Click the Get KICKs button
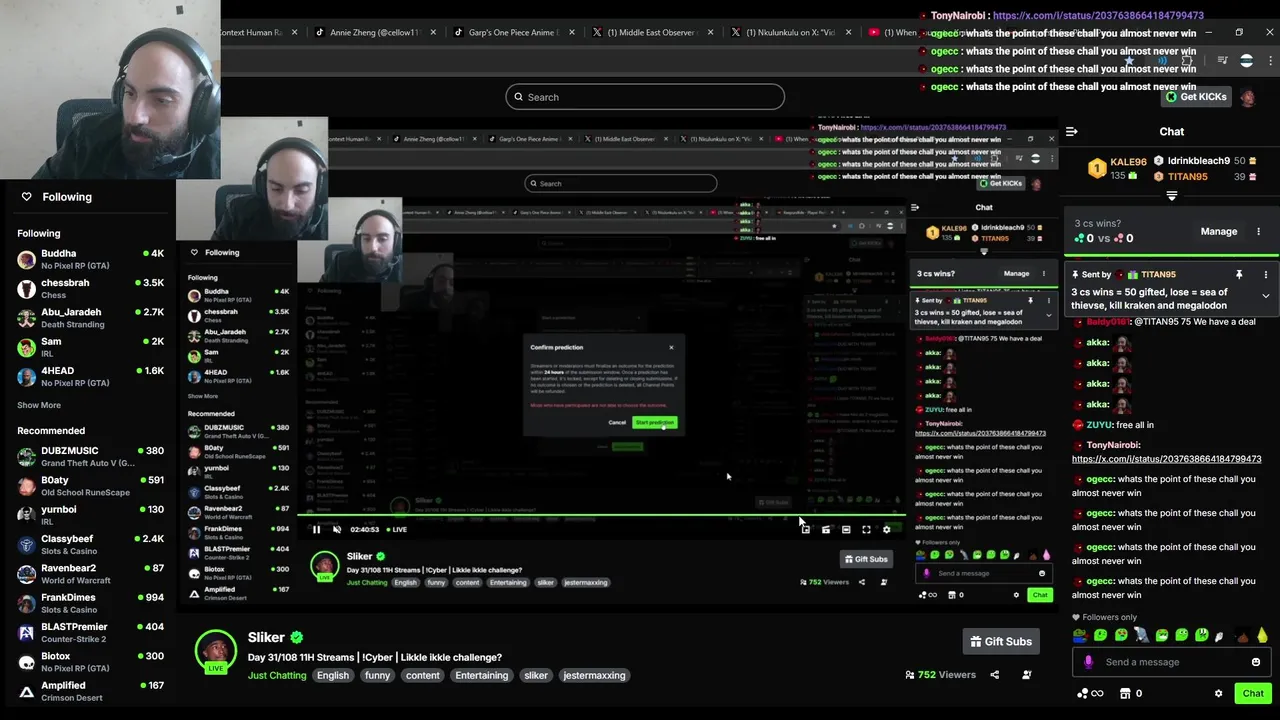The image size is (1280, 720). click(x=1195, y=97)
